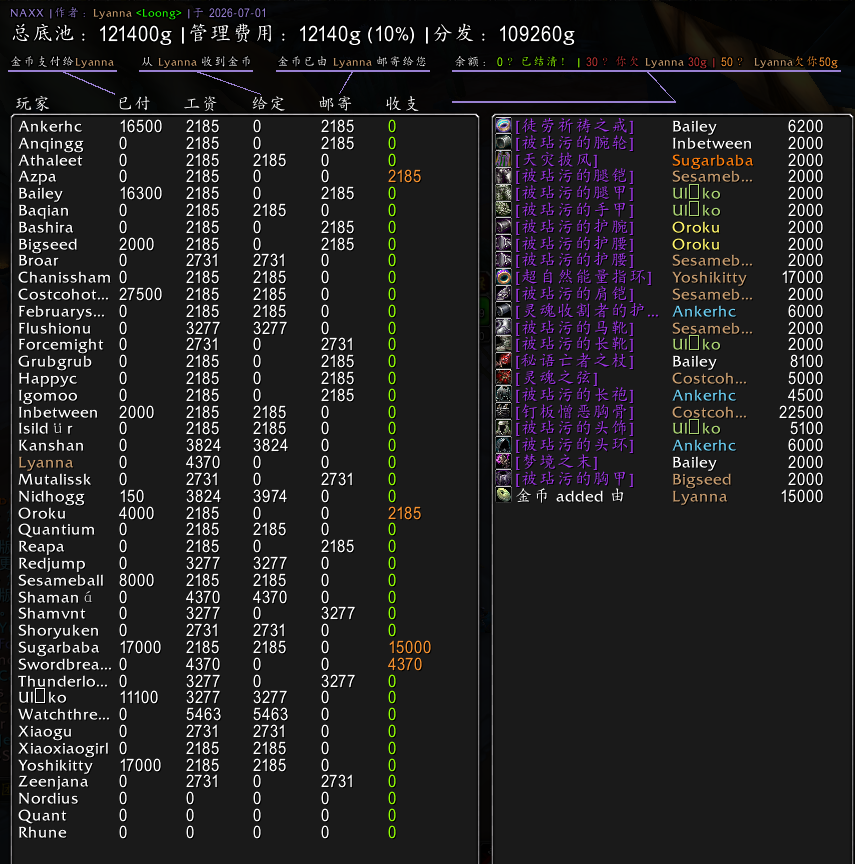Click the 收支 column header
The height and width of the screenshot is (864, 855).
click(x=402, y=103)
